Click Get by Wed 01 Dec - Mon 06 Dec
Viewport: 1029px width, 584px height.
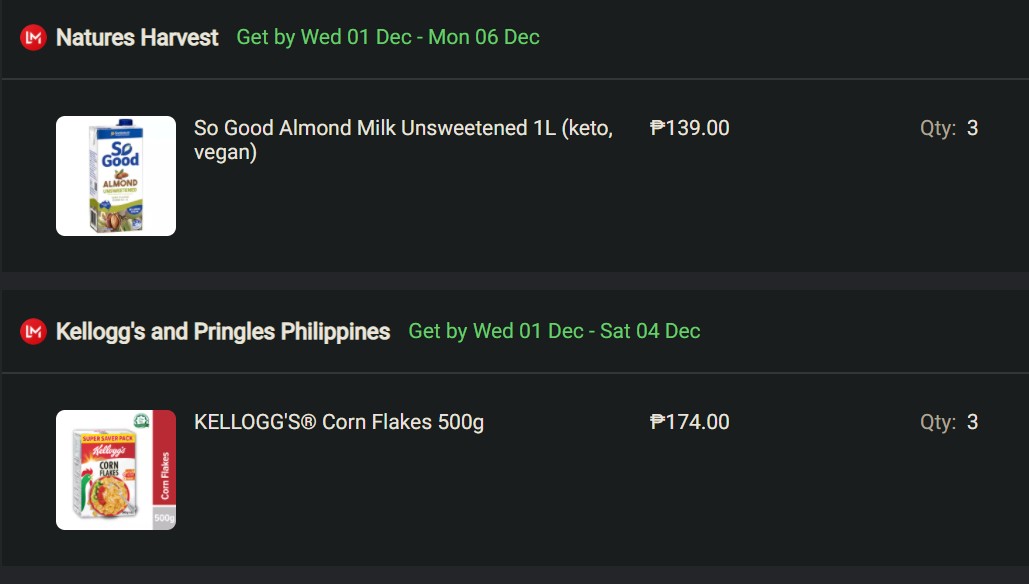tap(388, 38)
